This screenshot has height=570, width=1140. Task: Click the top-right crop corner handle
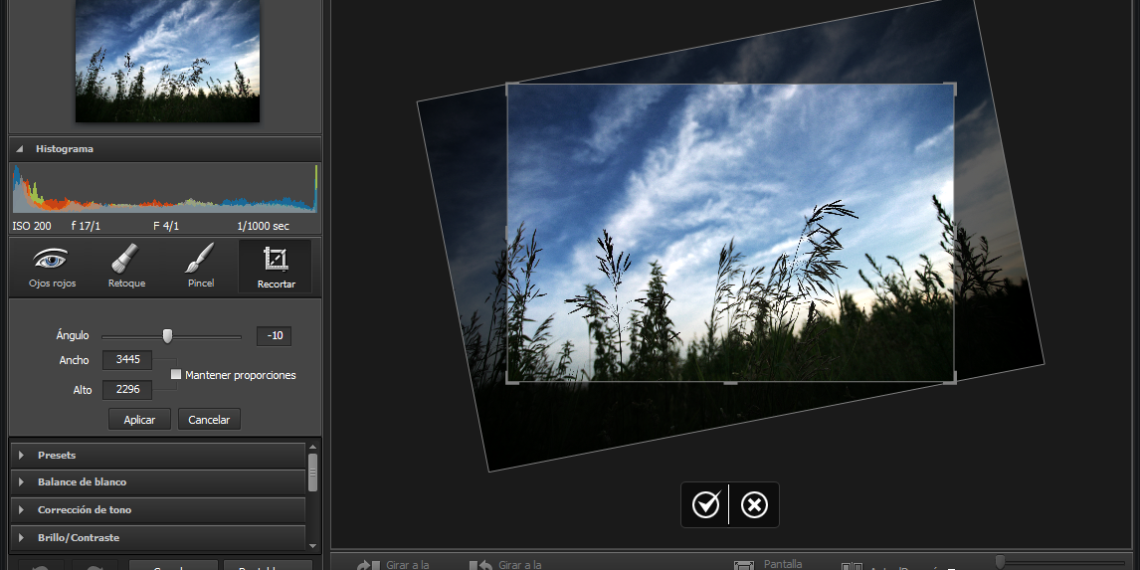coord(950,88)
